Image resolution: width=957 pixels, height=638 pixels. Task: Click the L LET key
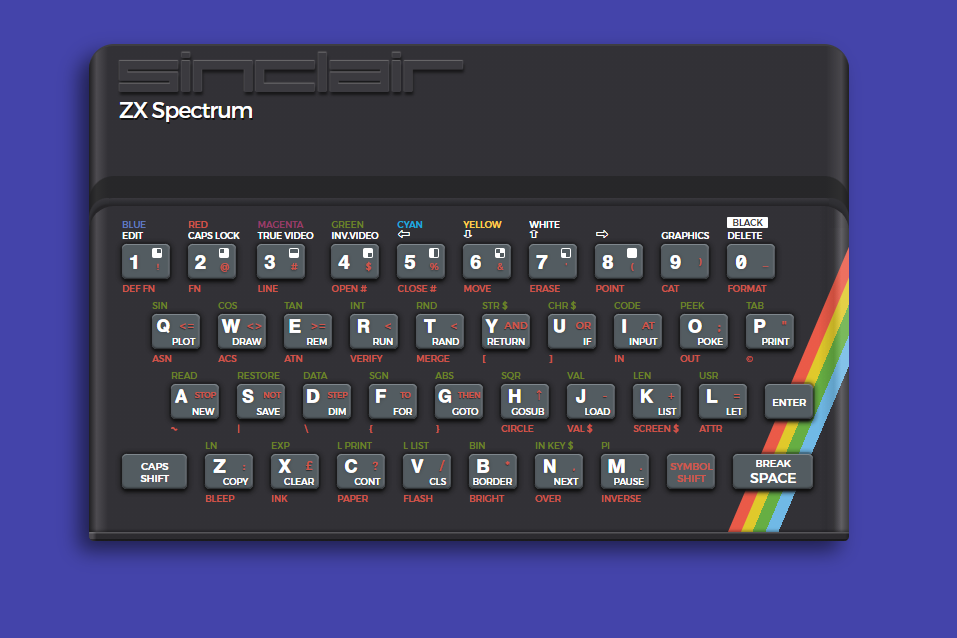[722, 402]
